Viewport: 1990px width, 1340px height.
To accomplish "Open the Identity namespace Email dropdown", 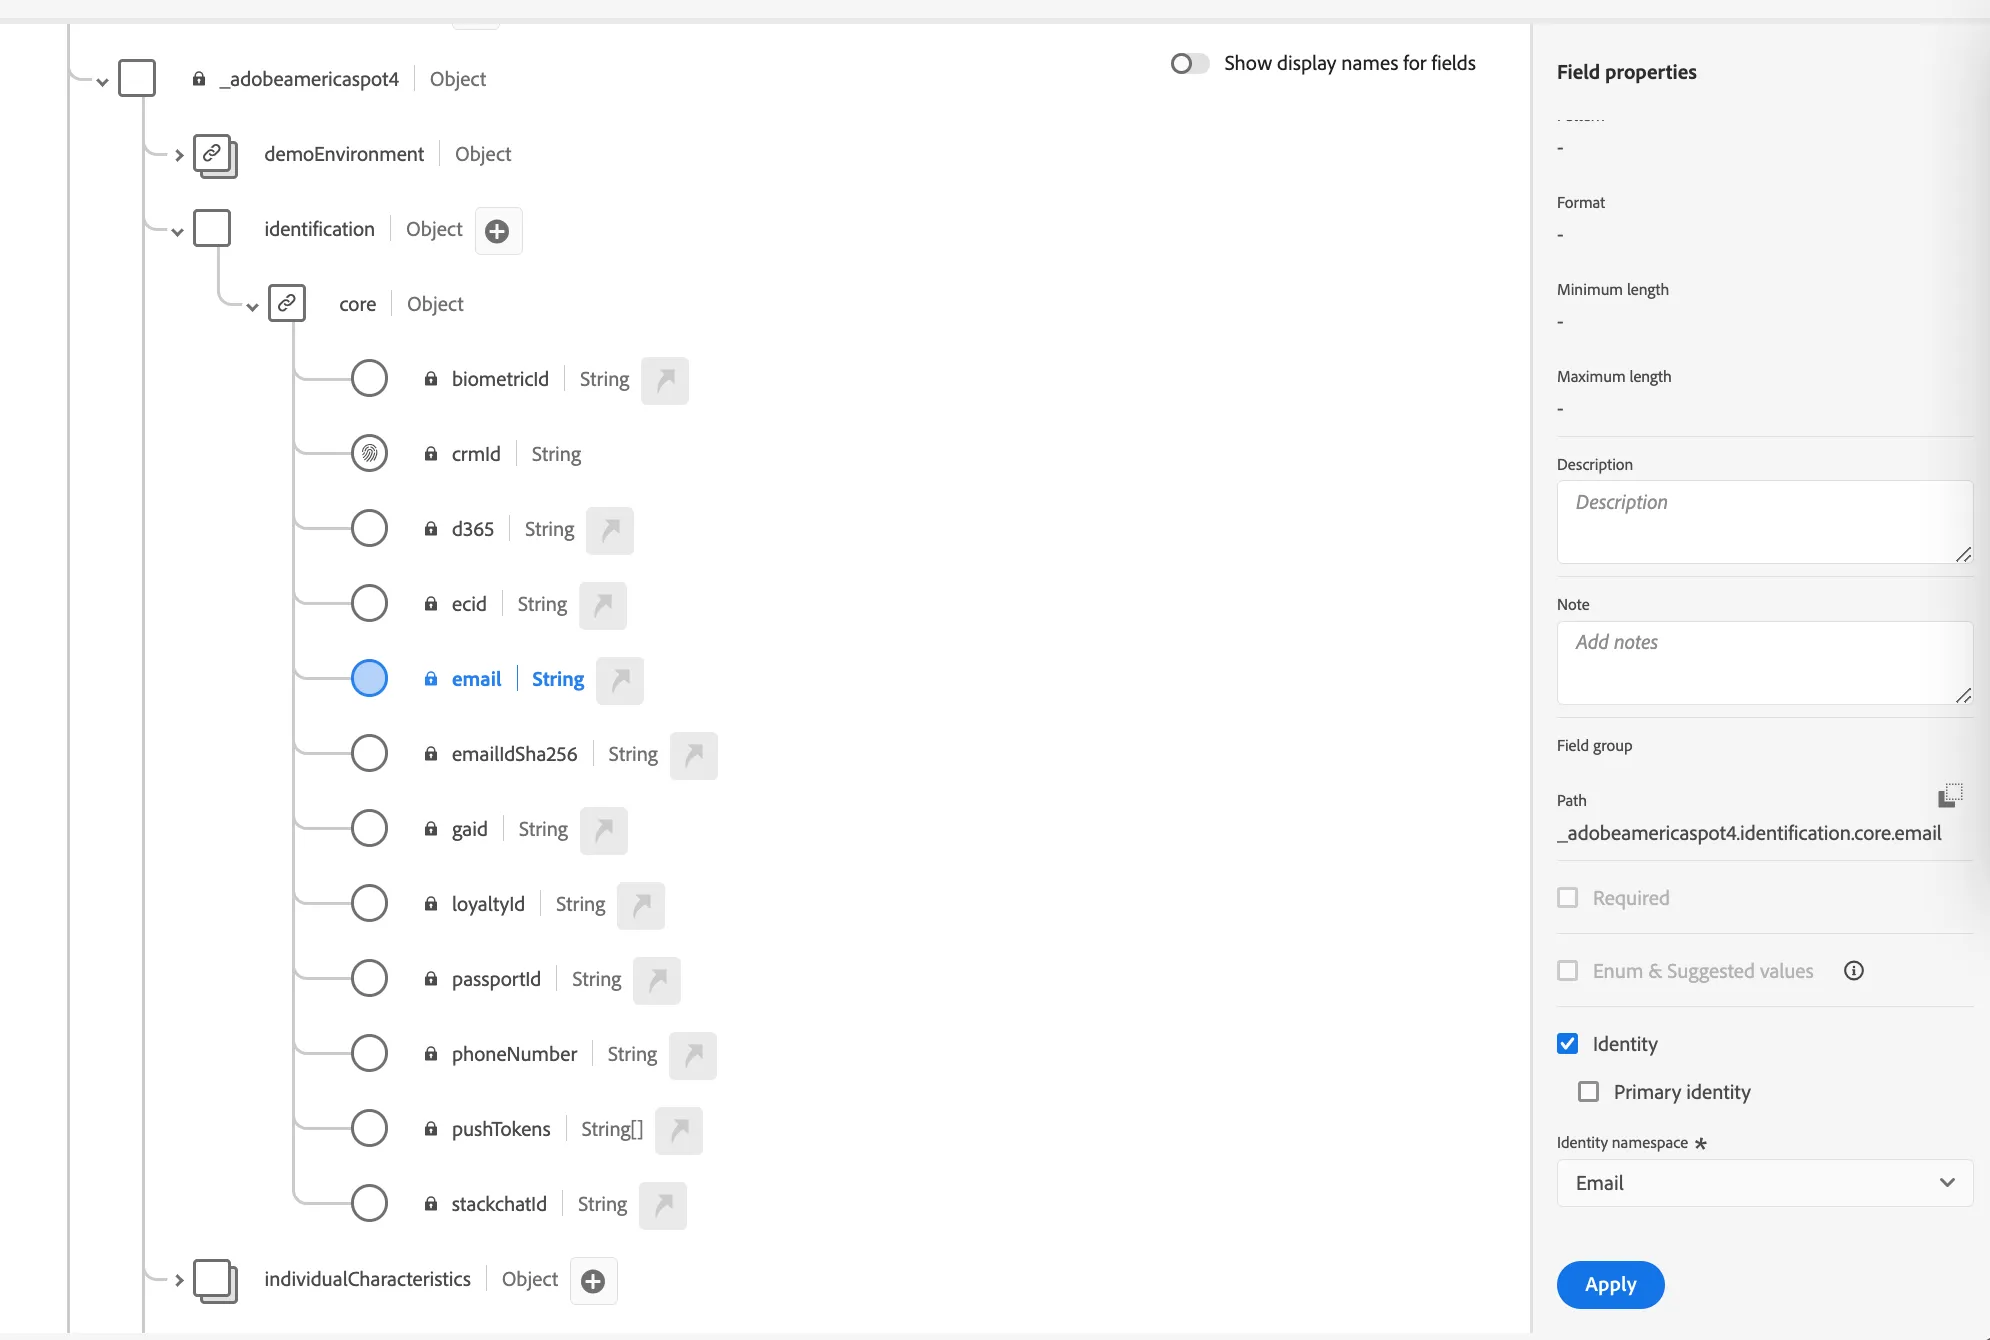I will point(1764,1183).
